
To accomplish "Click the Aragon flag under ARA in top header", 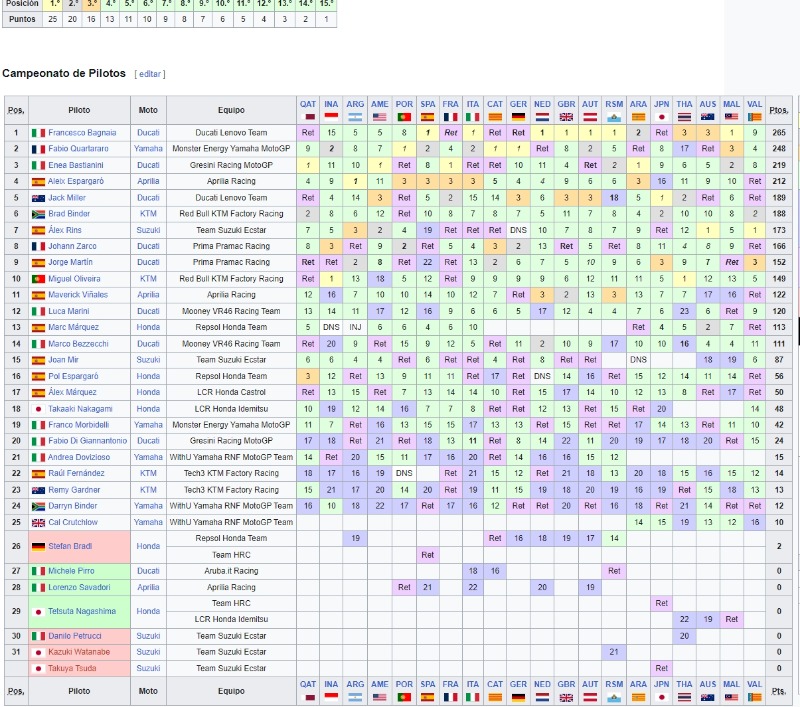I will click(x=638, y=117).
